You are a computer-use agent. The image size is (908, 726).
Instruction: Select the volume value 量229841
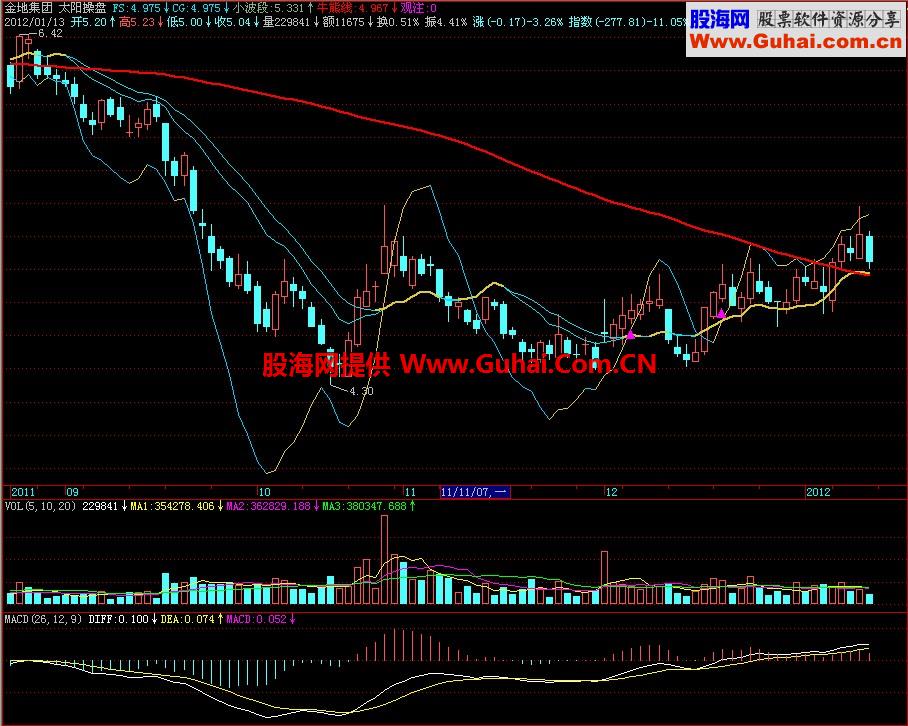(286, 23)
